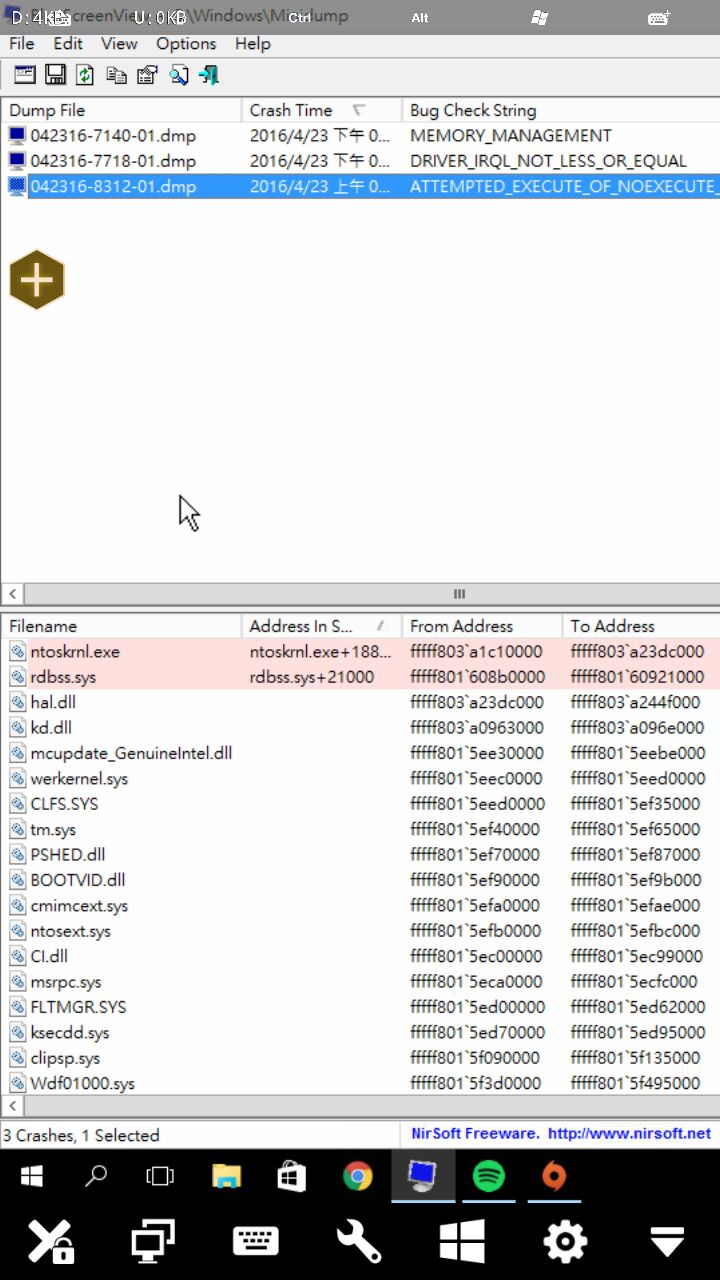Open the File menu
Viewport: 720px width, 1280px height.
[x=22, y=43]
